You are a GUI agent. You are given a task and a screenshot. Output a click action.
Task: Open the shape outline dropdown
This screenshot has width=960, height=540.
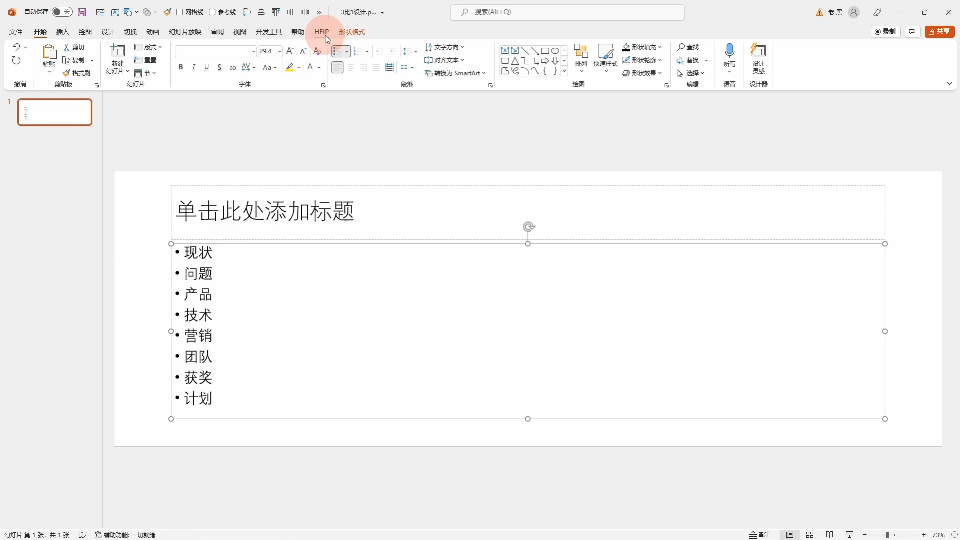642,60
